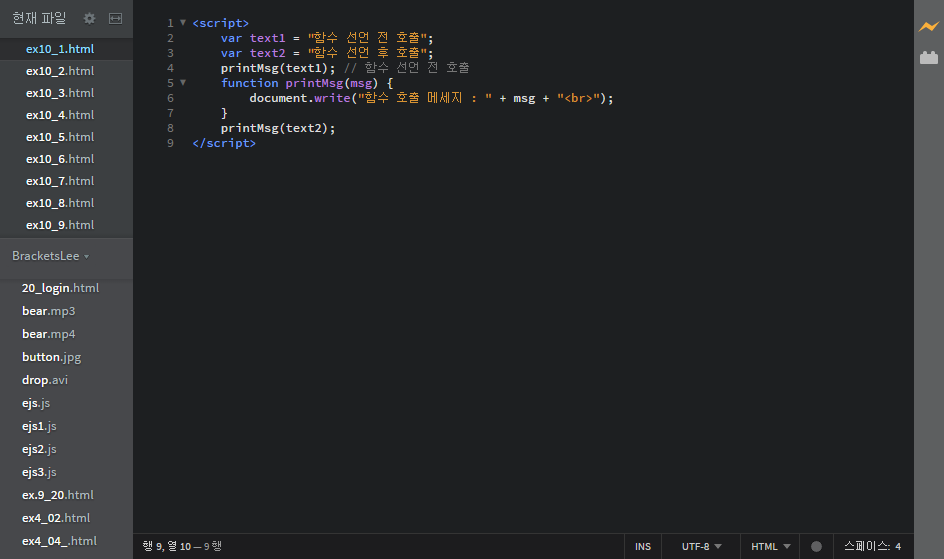
Task: Open button.jpg from project tree
Action: coord(51,357)
